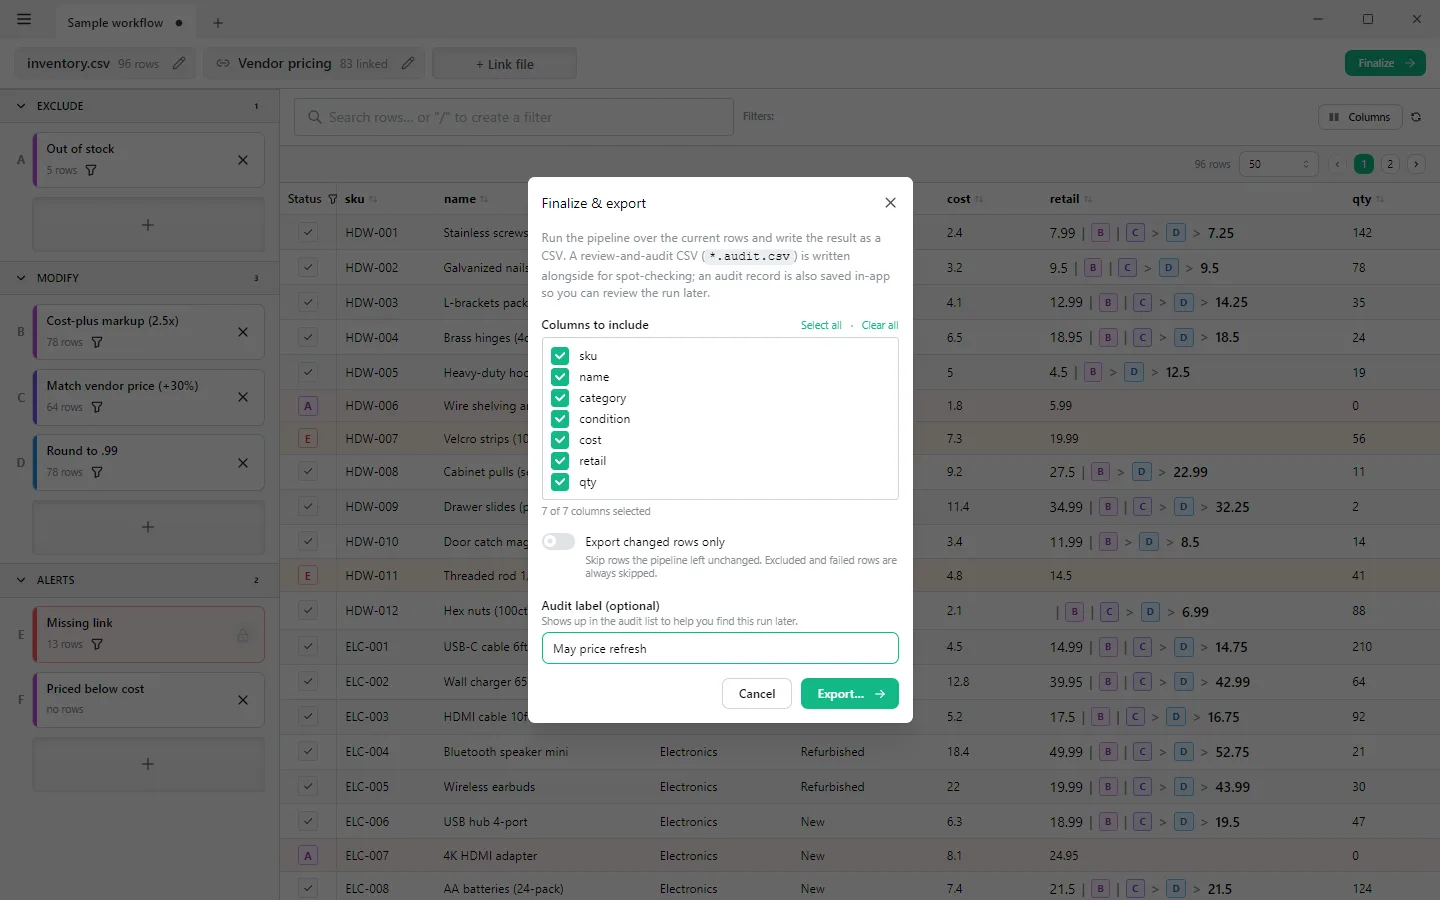Image resolution: width=1440 pixels, height=900 pixels.
Task: Open the rows-per-page dropdown showing 50
Action: coord(1278,164)
